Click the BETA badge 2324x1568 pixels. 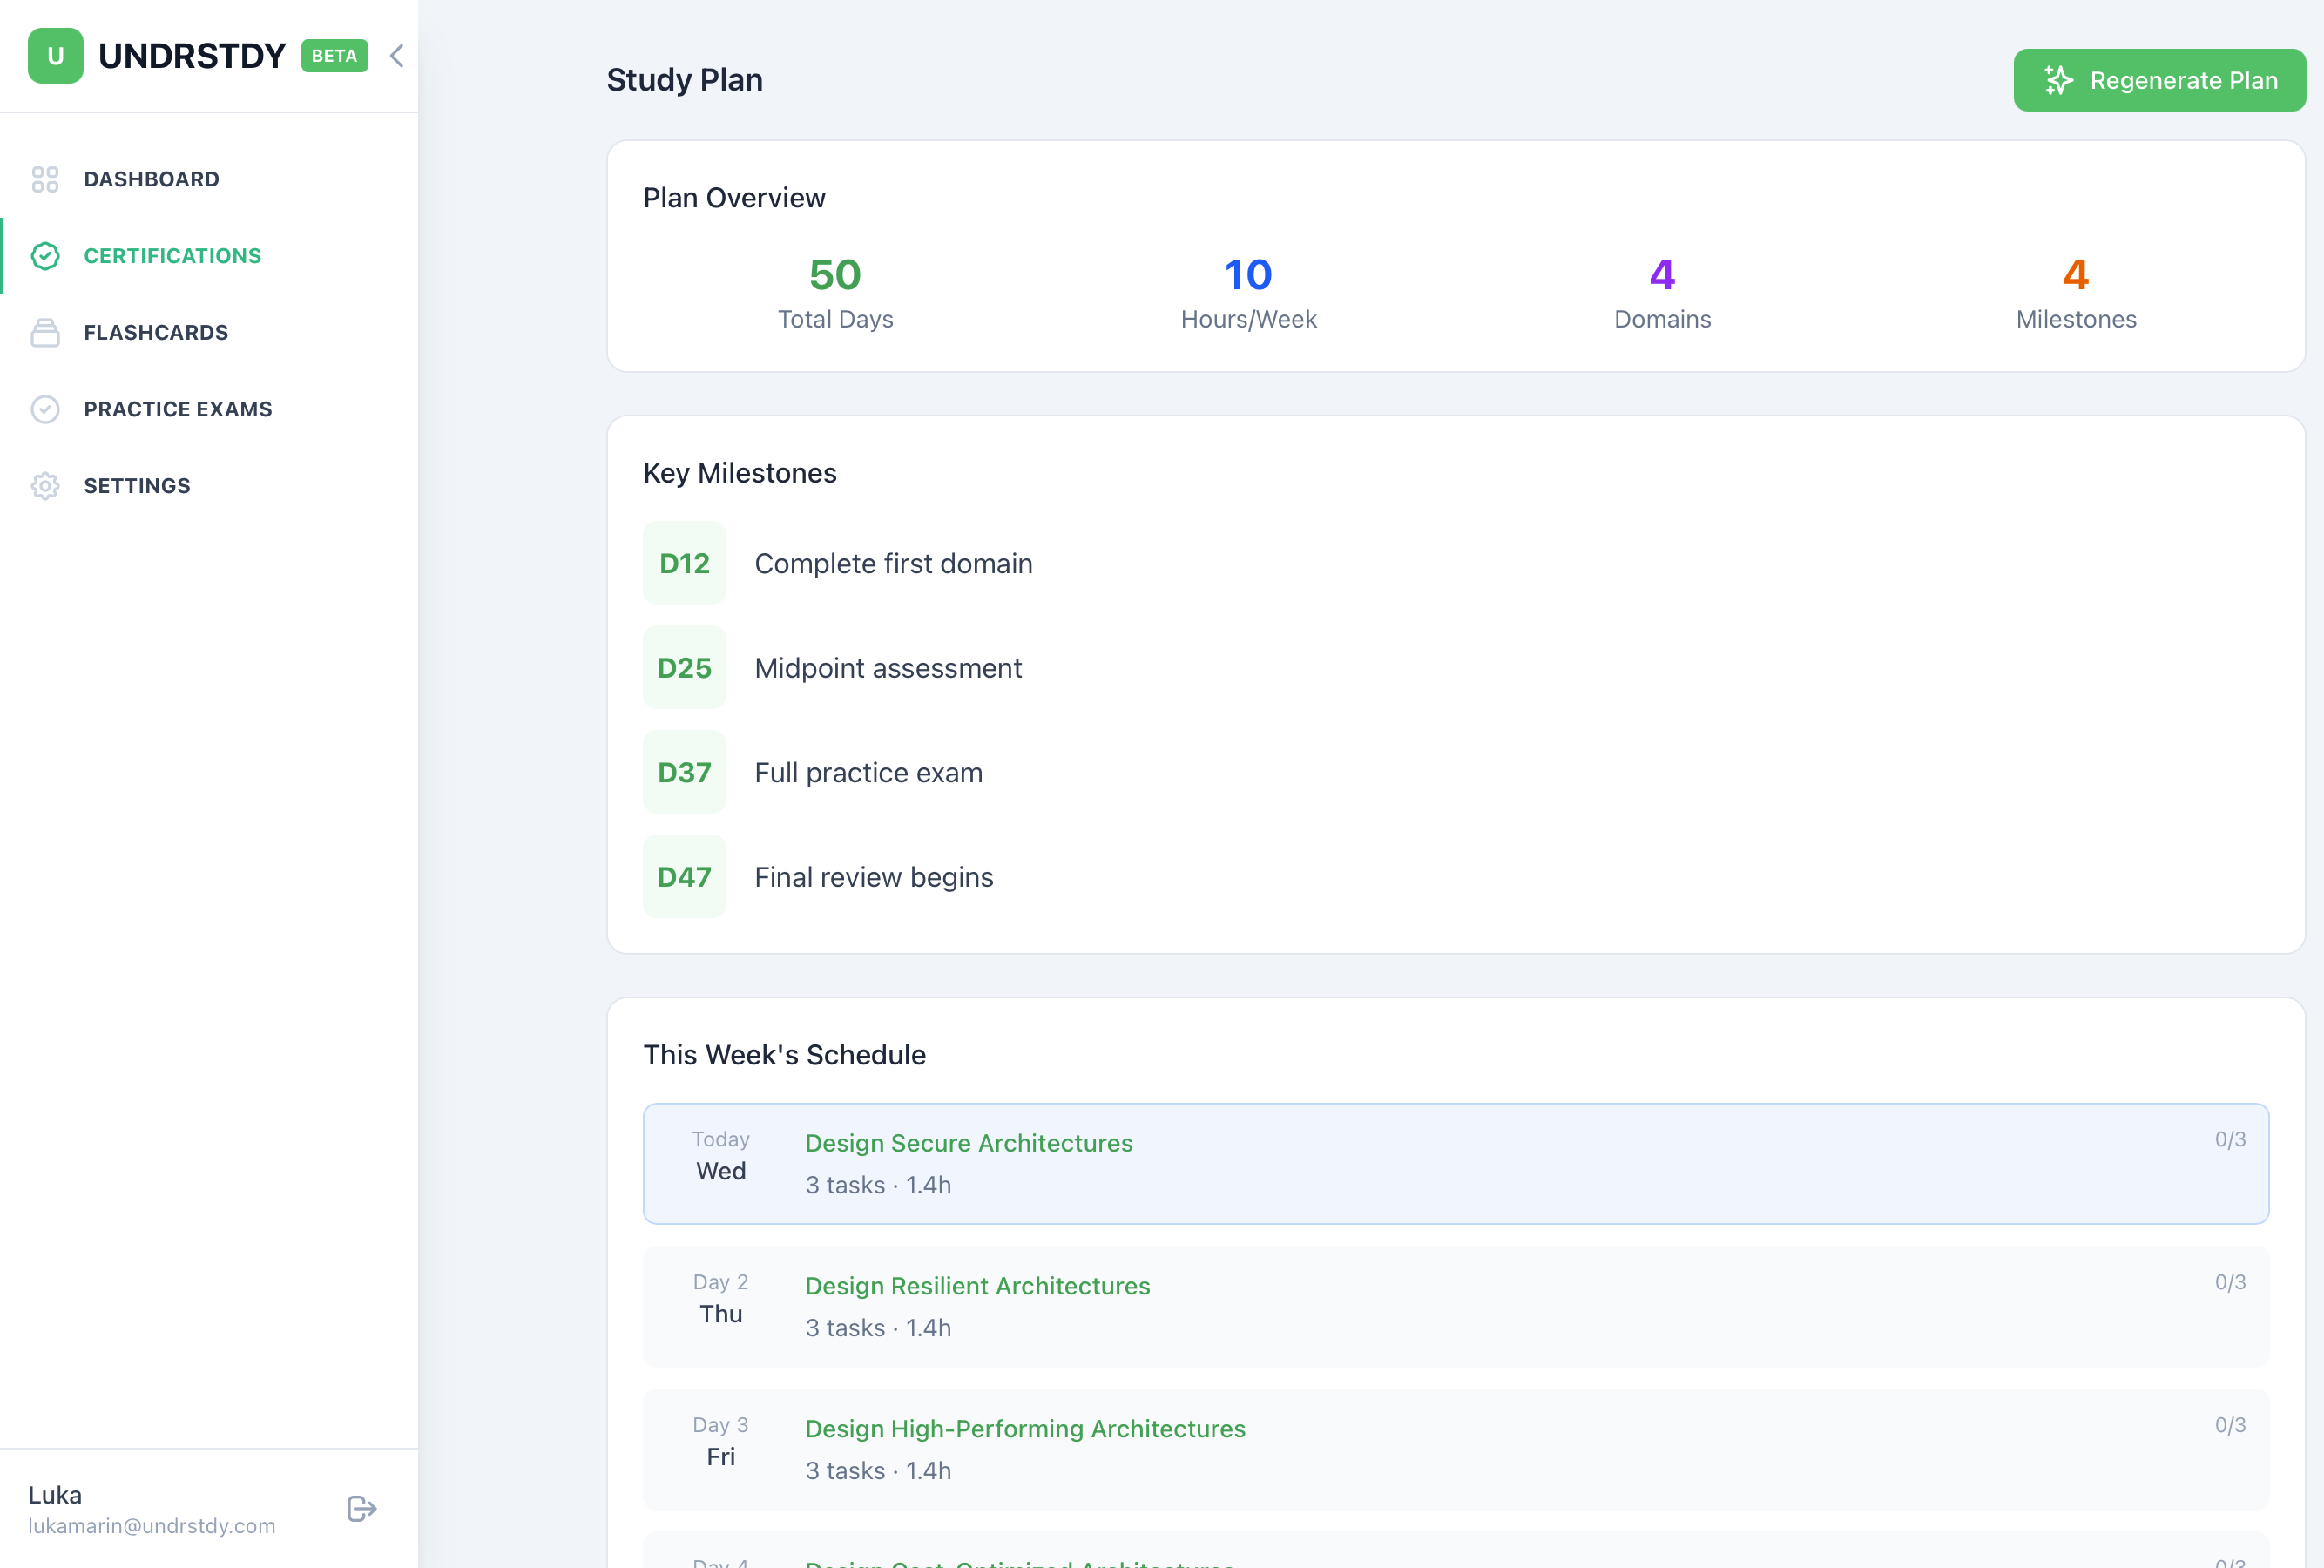334,56
